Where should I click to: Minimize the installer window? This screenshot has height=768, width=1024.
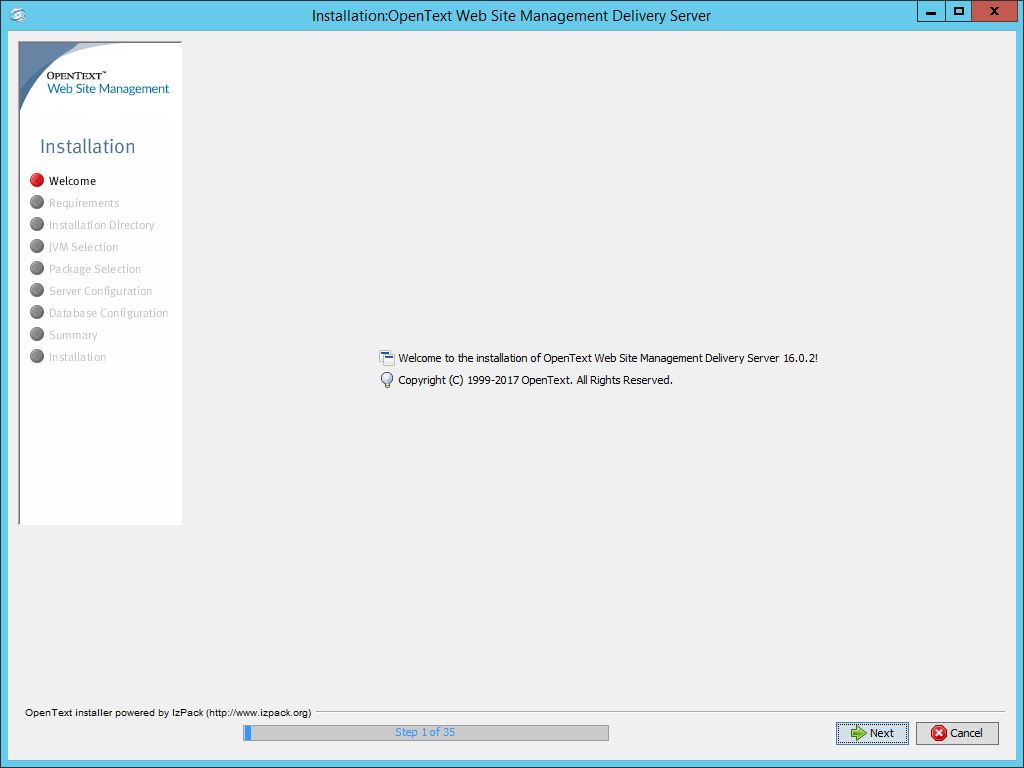(x=931, y=12)
